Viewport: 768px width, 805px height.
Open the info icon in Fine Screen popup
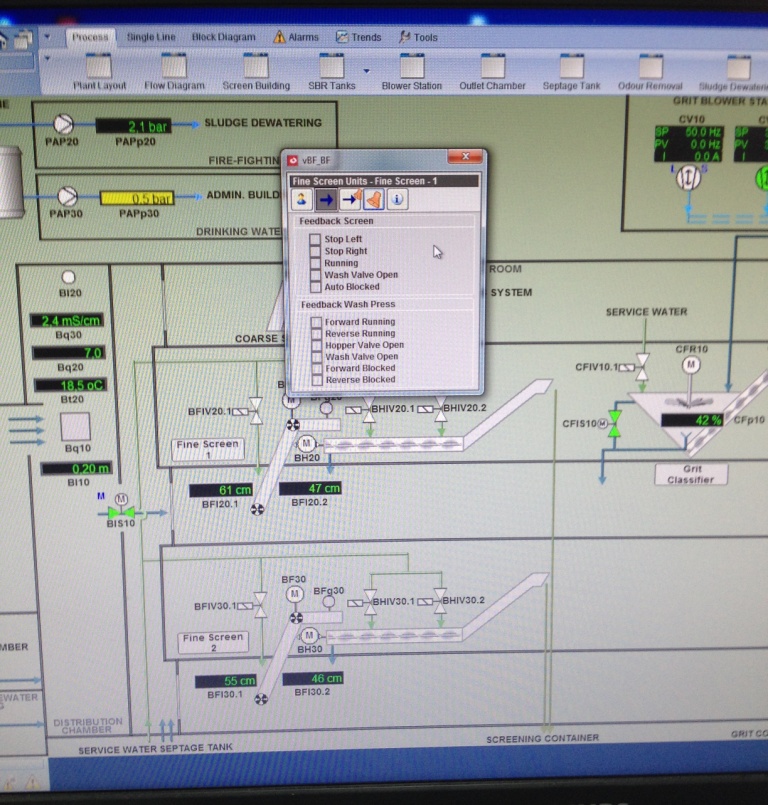[x=397, y=199]
